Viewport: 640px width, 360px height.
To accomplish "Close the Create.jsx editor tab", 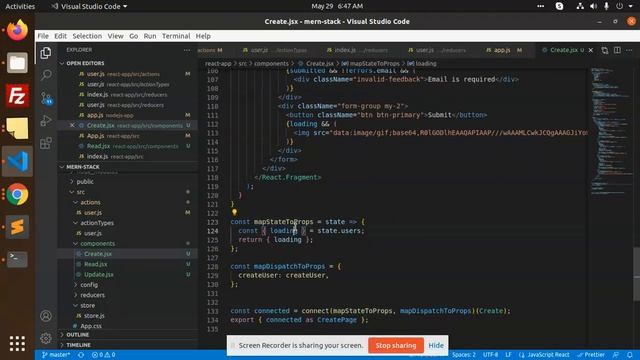I will pyautogui.click(x=591, y=50).
